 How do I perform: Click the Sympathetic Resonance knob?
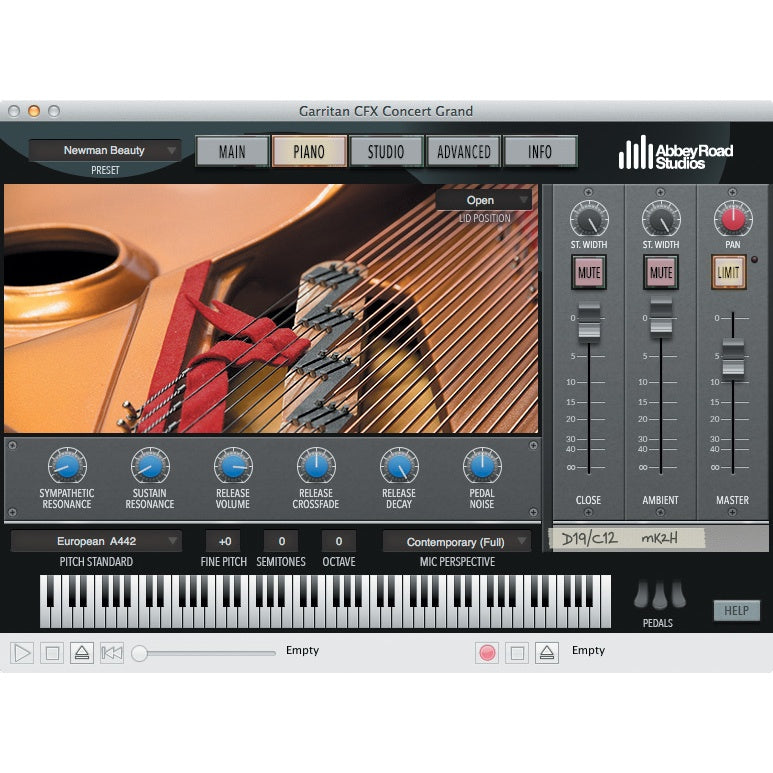(x=67, y=466)
